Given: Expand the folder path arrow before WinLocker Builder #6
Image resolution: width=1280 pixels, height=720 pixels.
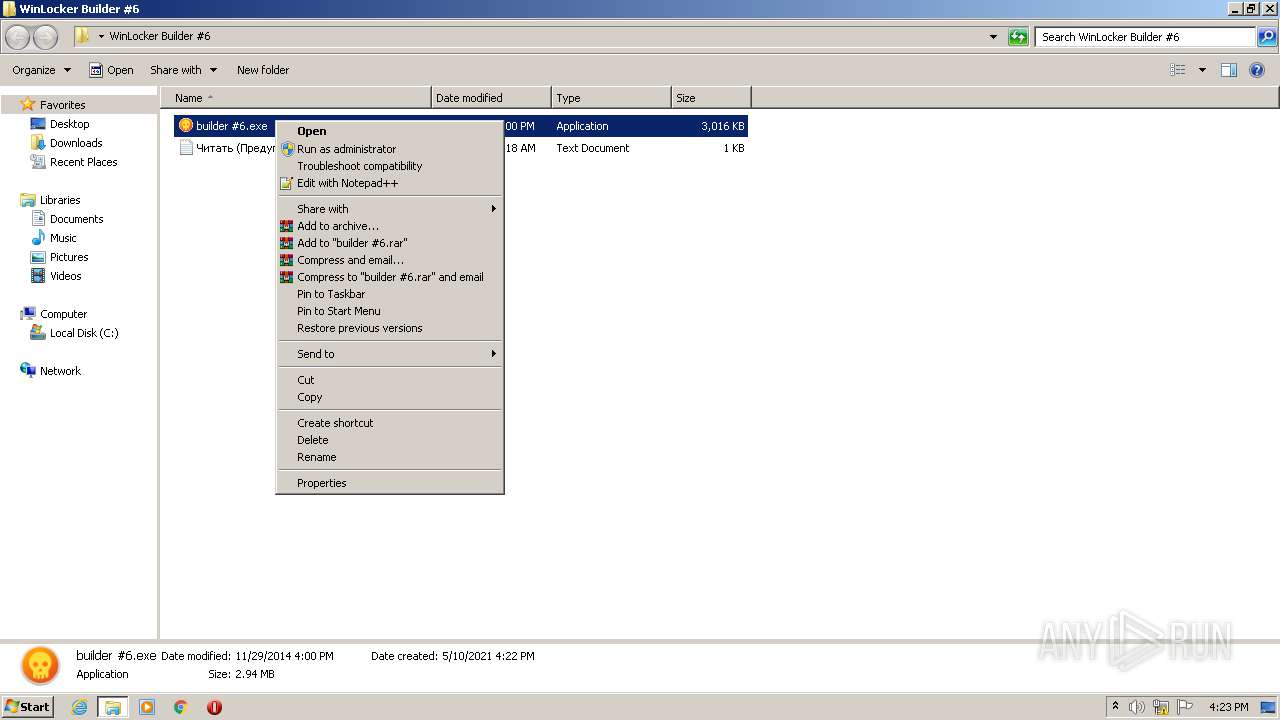Looking at the screenshot, I should pos(101,37).
